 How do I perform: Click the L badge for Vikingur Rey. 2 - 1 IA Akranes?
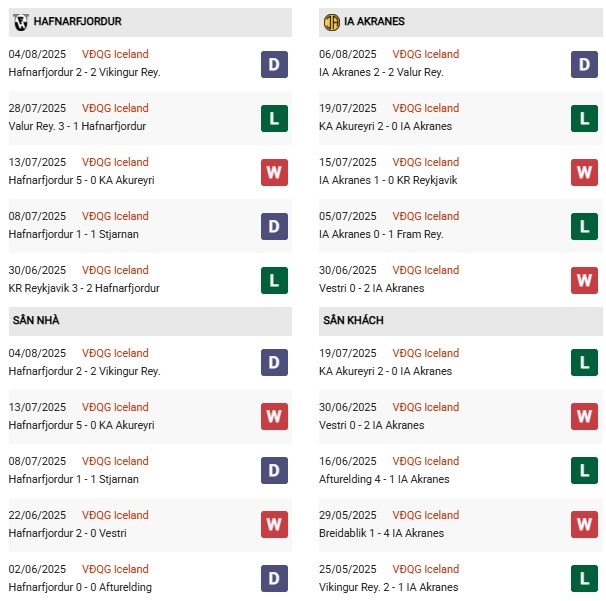pos(585,579)
